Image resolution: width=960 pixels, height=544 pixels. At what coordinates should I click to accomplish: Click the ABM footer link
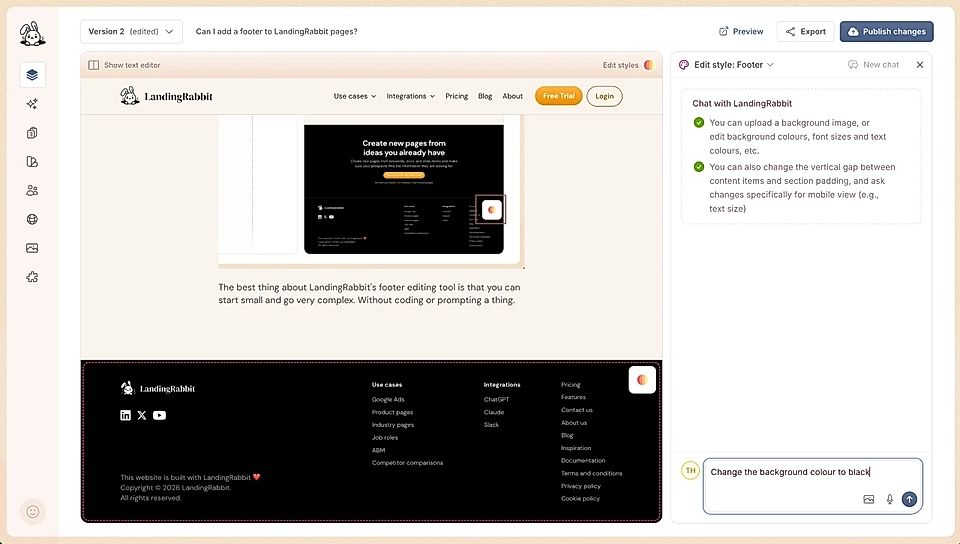pos(378,450)
